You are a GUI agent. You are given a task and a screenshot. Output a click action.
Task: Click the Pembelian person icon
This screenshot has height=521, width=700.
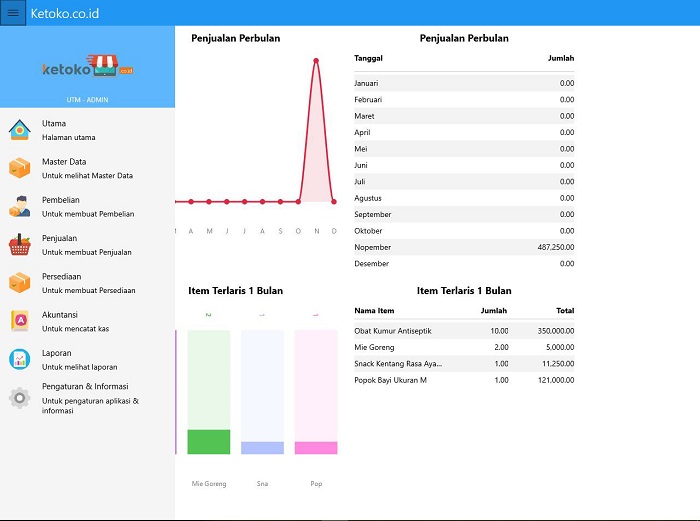pos(19,206)
